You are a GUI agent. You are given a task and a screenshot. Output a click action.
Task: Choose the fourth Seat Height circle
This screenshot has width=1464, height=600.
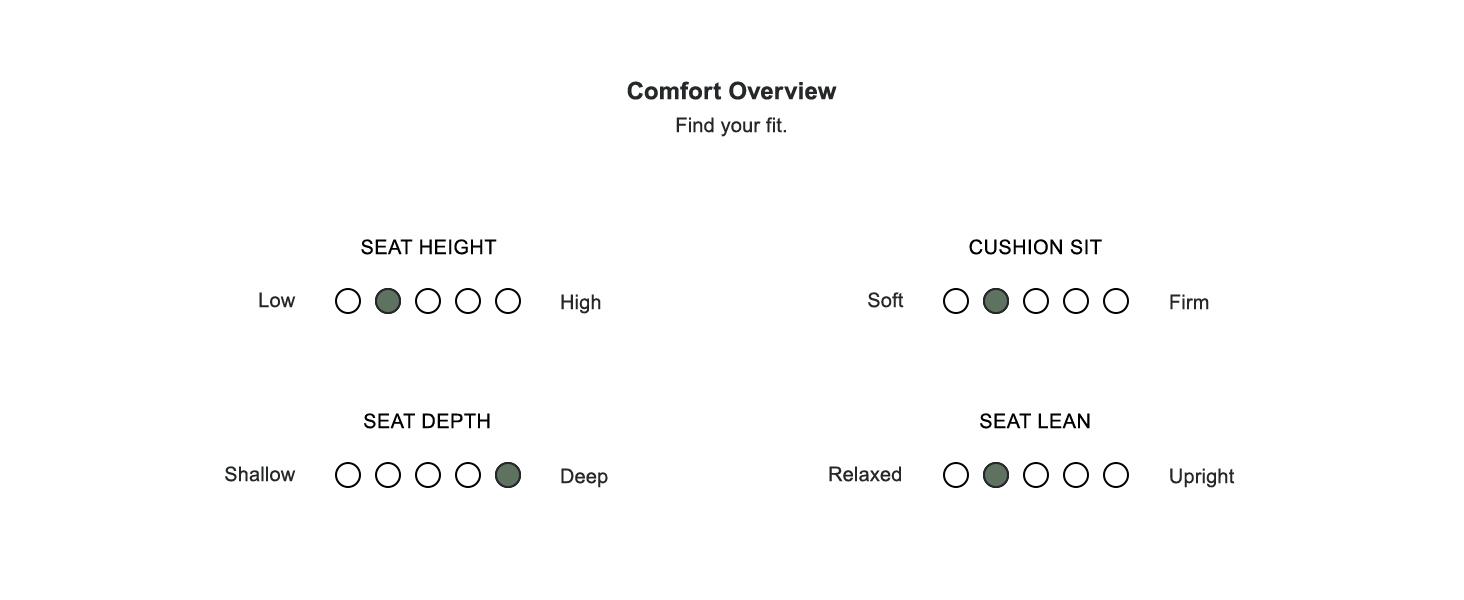coord(468,301)
